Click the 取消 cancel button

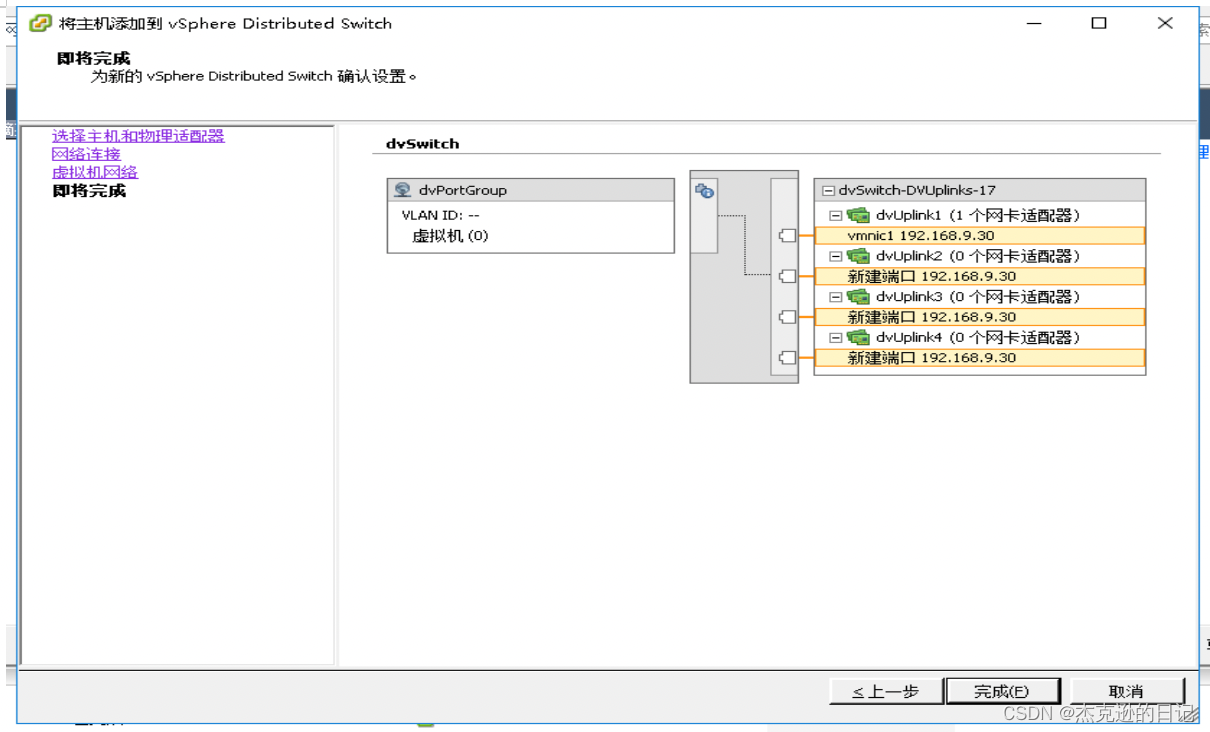[1126, 691]
